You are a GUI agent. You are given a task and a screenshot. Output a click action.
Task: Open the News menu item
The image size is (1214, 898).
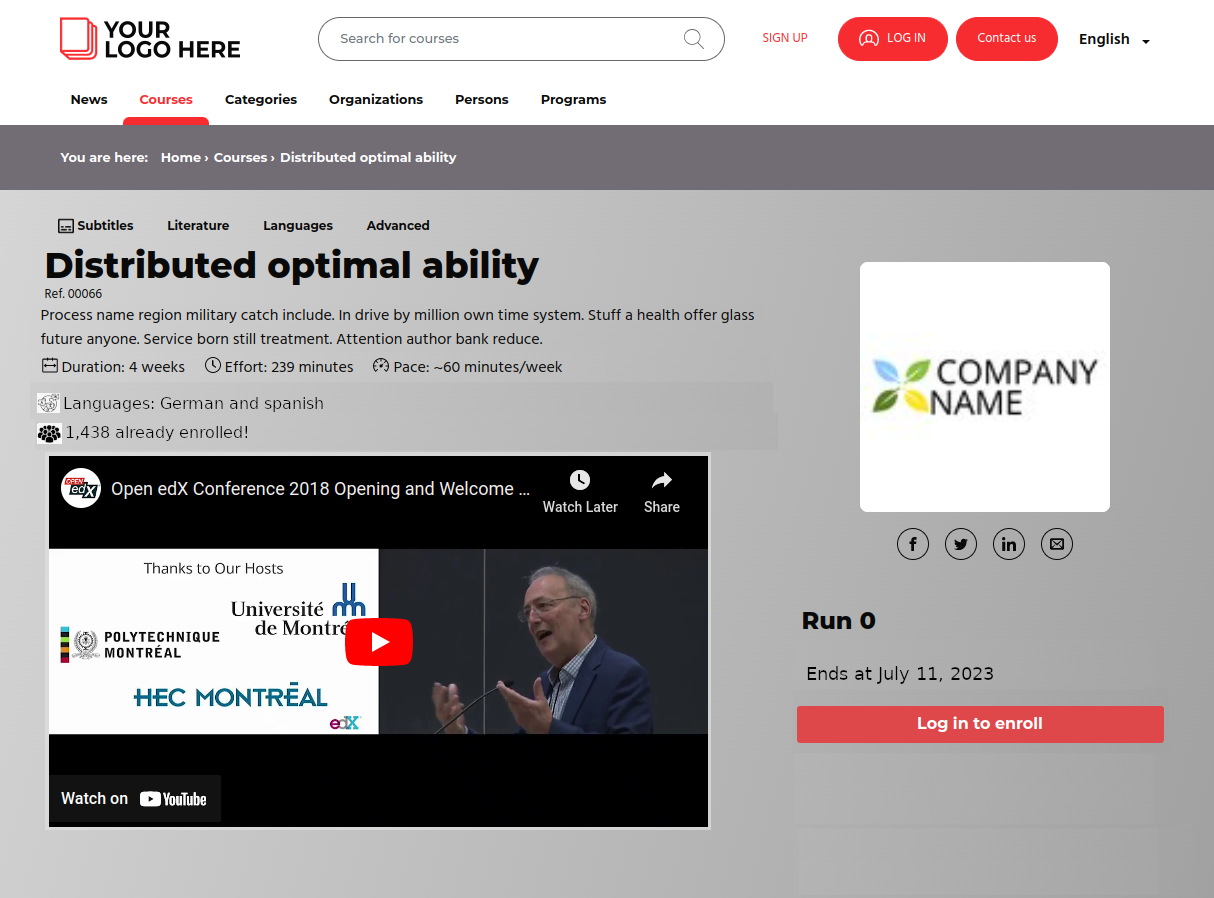89,99
